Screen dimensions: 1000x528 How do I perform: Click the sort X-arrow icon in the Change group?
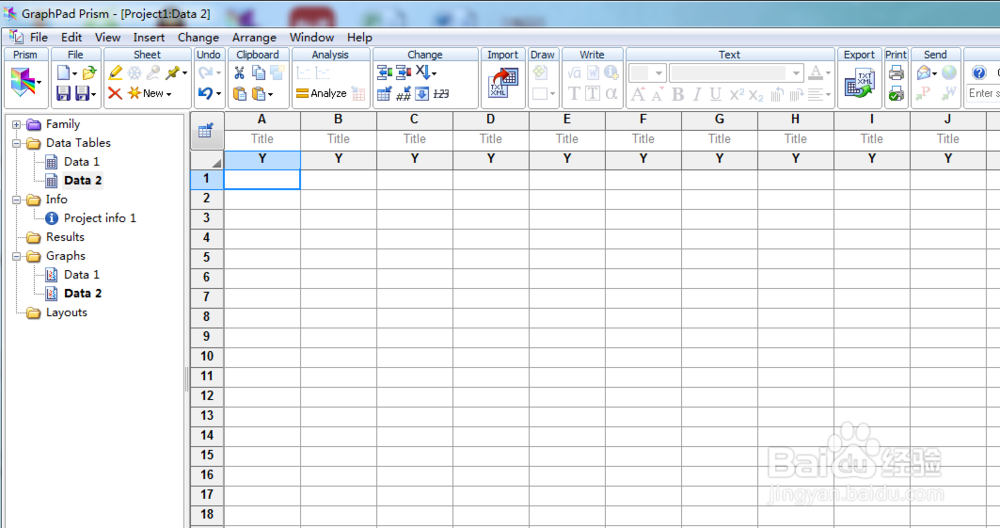point(423,72)
